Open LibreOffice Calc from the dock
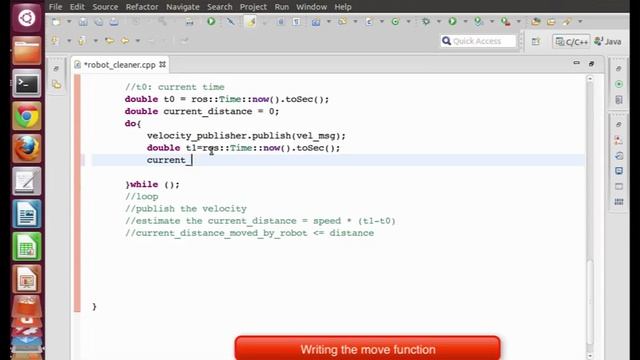640x360 pixels. coord(27,247)
